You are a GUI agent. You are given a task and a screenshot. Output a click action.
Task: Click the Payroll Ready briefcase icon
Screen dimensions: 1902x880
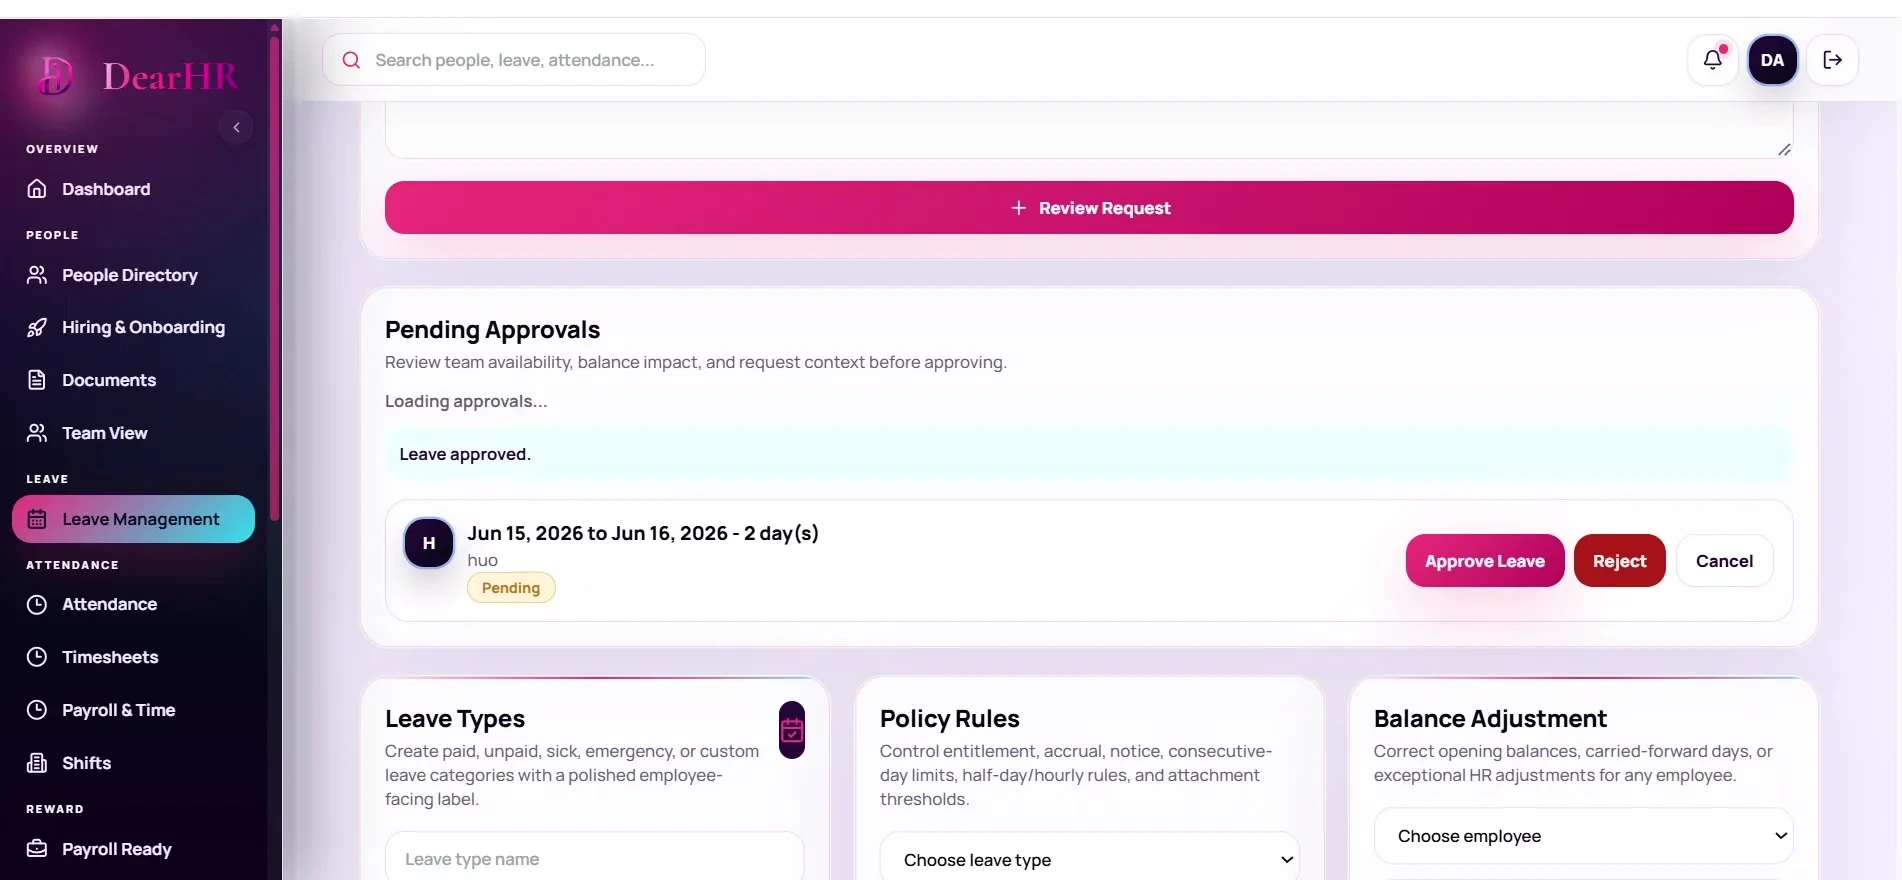tap(37, 849)
